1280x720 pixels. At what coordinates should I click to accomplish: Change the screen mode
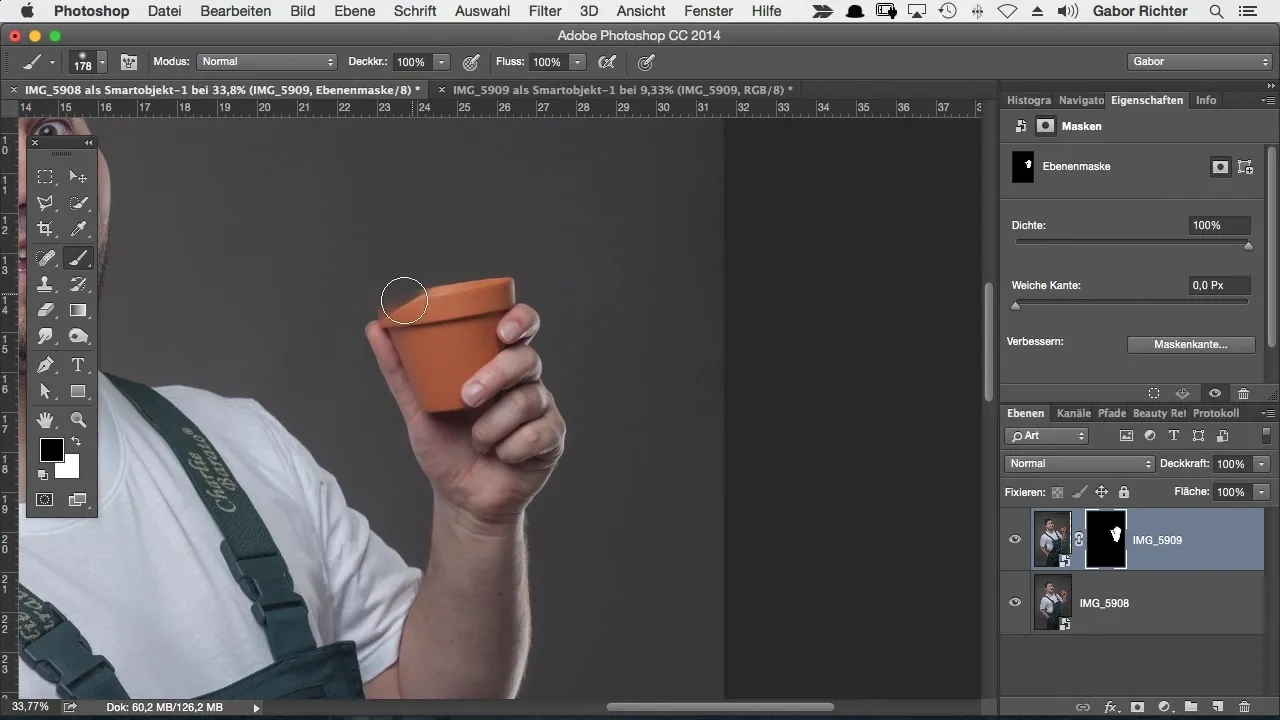(78, 499)
